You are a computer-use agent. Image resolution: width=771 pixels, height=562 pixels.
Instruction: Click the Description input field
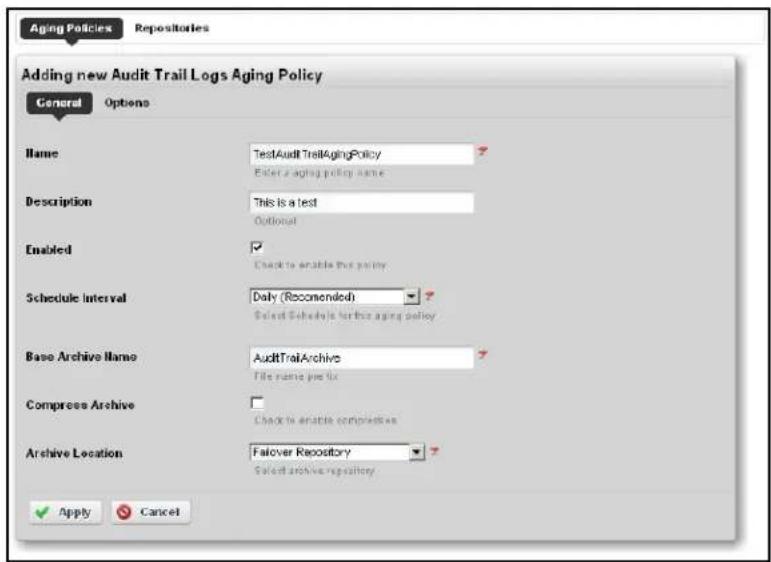(x=362, y=202)
